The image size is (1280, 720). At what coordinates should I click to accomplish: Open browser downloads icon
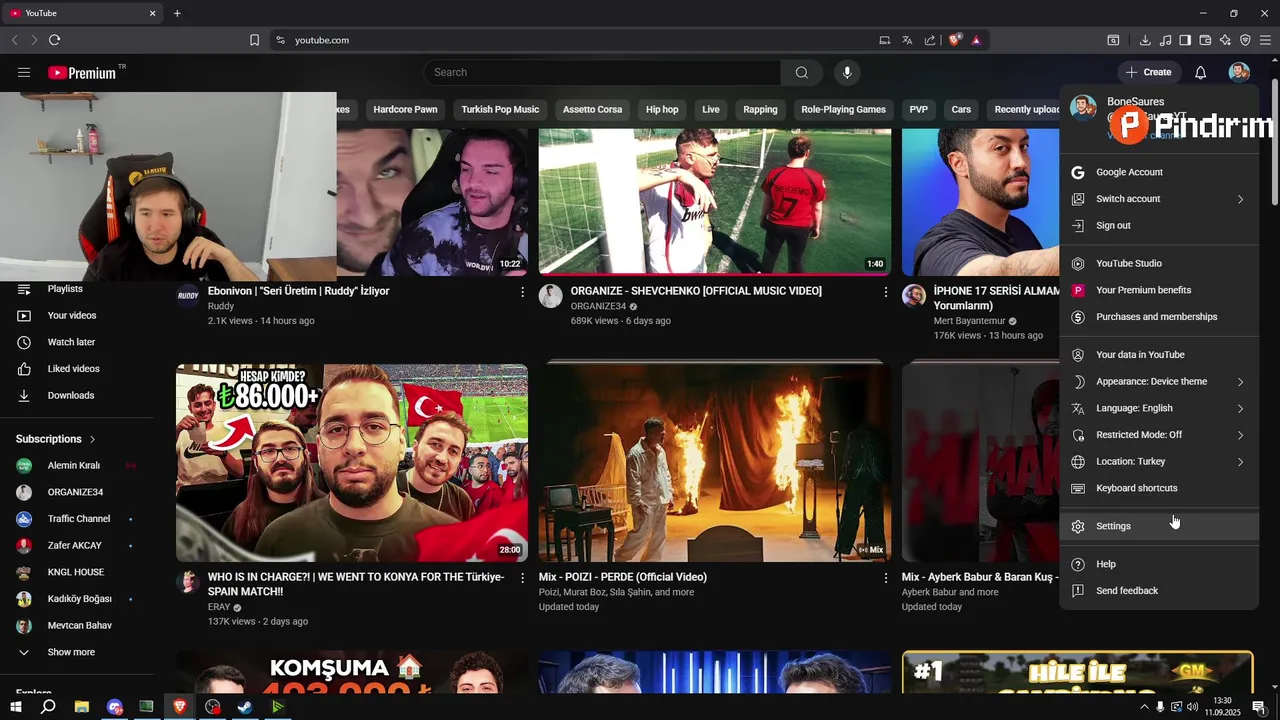pos(1145,40)
